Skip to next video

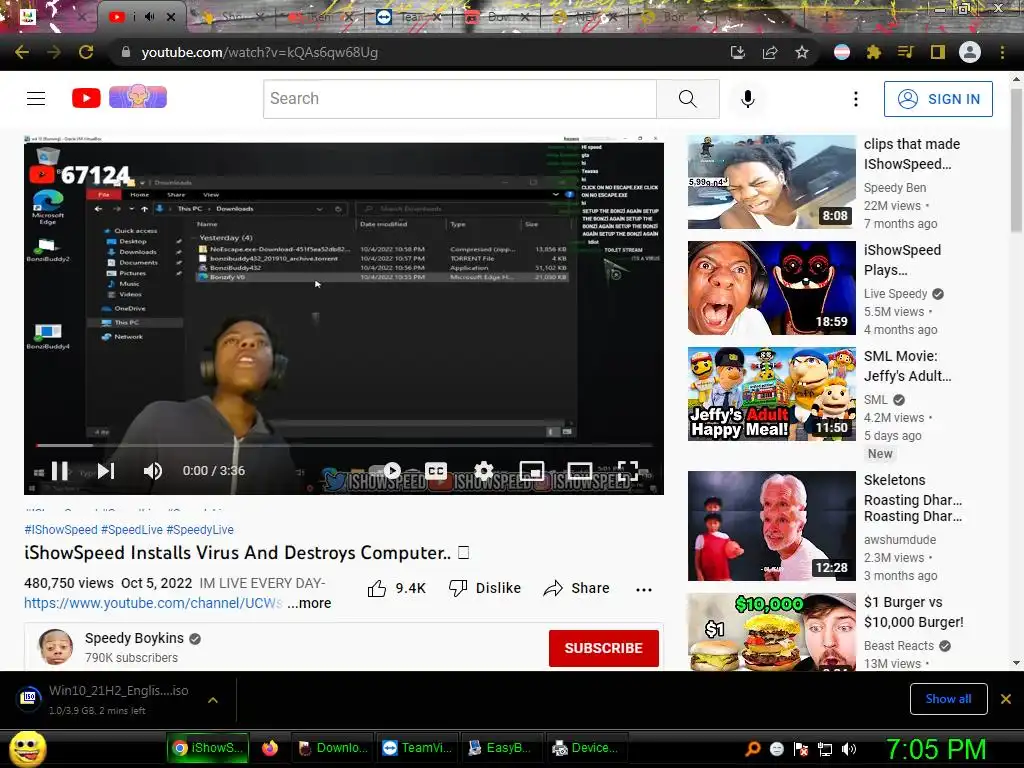pyautogui.click(x=106, y=471)
